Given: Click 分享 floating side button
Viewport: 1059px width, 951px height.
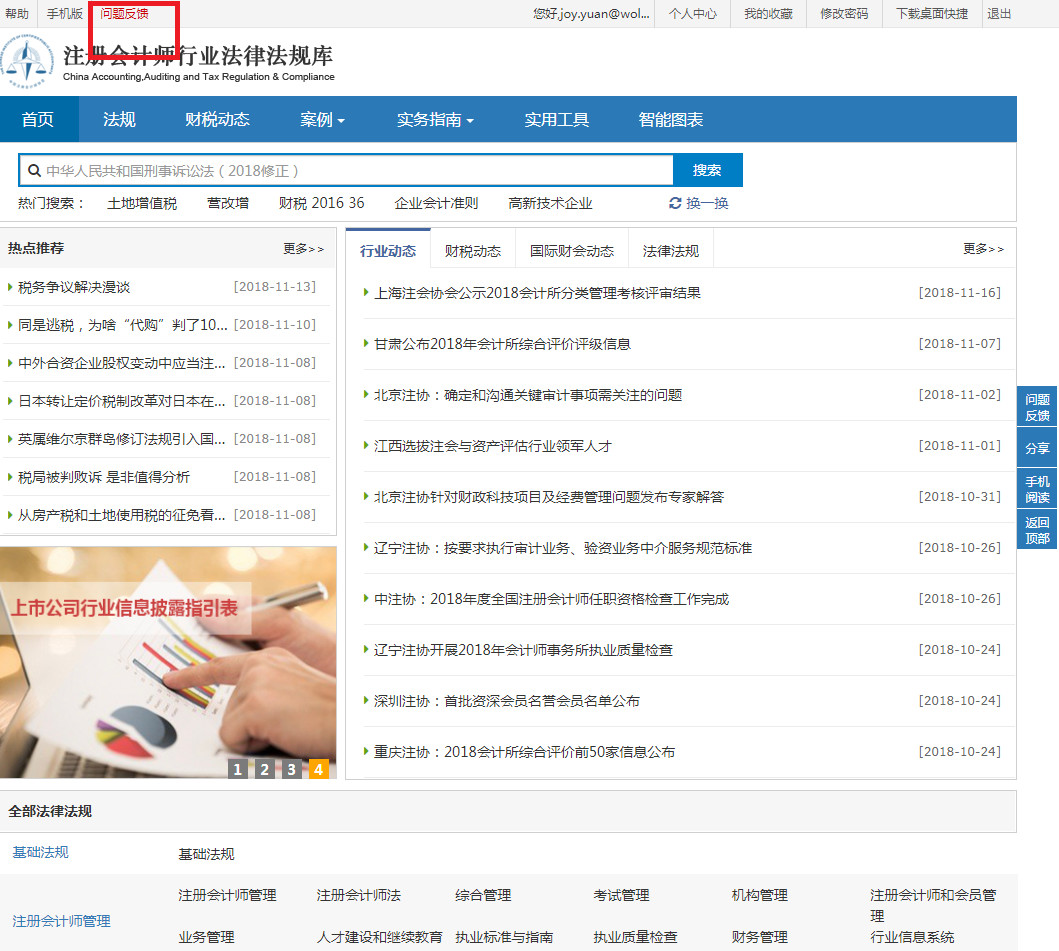Looking at the screenshot, I should 1037,449.
